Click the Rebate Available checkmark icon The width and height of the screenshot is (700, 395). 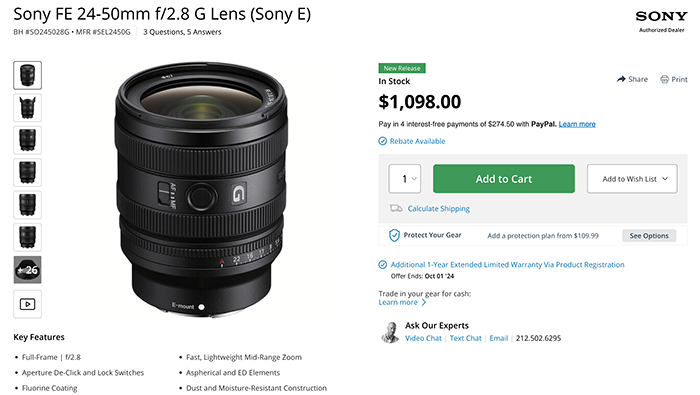pos(383,141)
